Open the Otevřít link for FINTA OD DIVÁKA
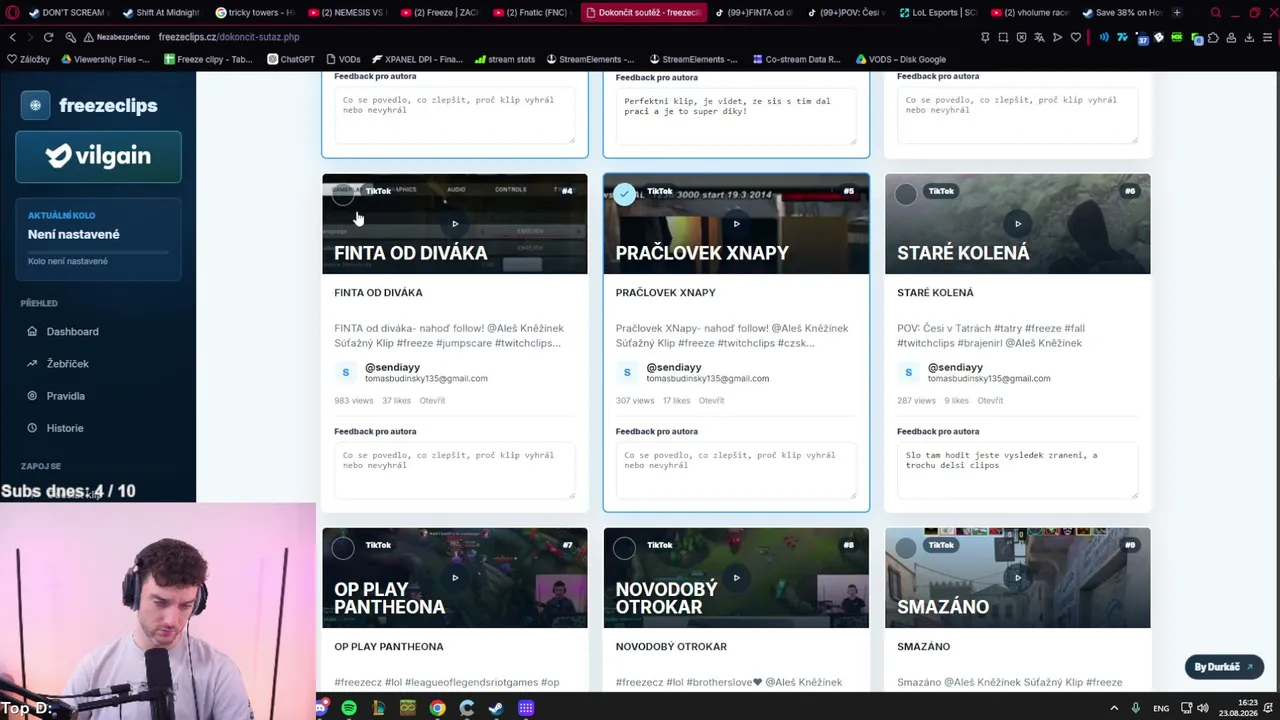 432,401
